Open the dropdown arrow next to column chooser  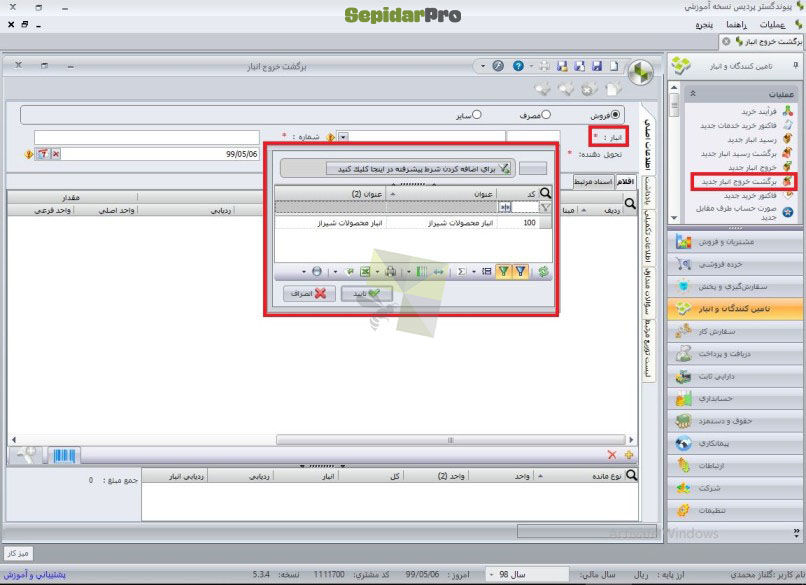[x=409, y=271]
